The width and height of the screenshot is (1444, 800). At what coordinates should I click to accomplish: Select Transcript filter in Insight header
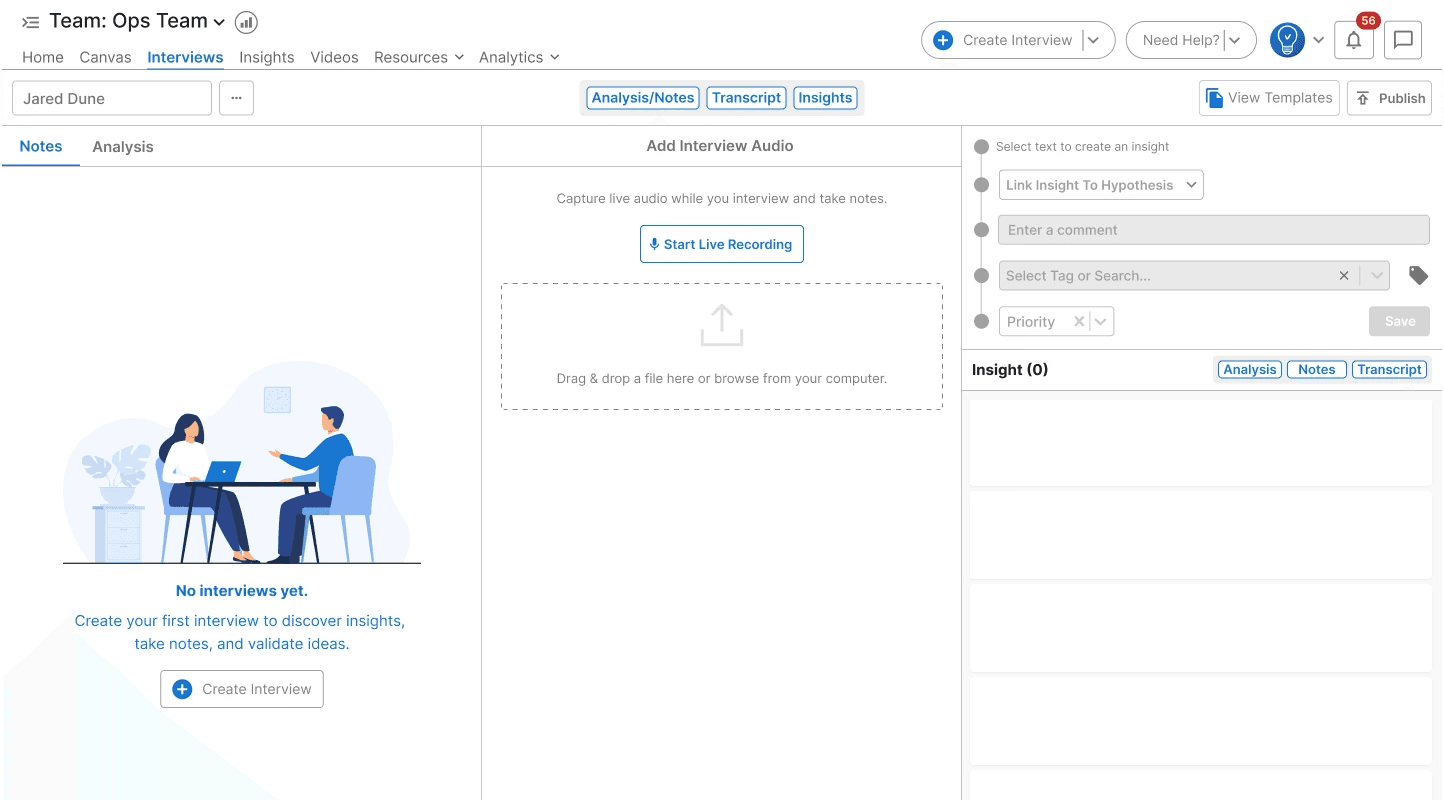click(1389, 370)
